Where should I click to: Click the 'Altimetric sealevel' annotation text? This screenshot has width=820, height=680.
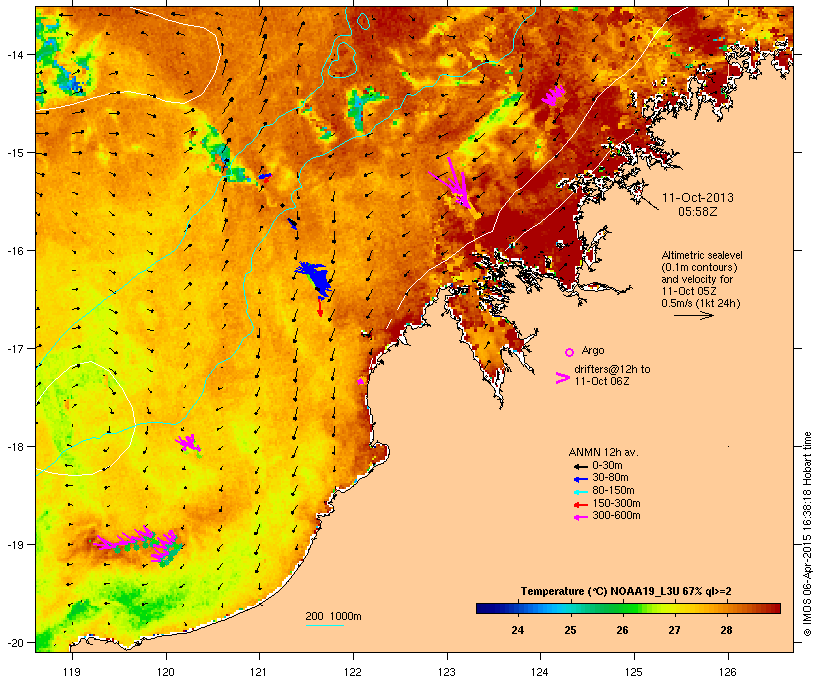click(x=702, y=255)
